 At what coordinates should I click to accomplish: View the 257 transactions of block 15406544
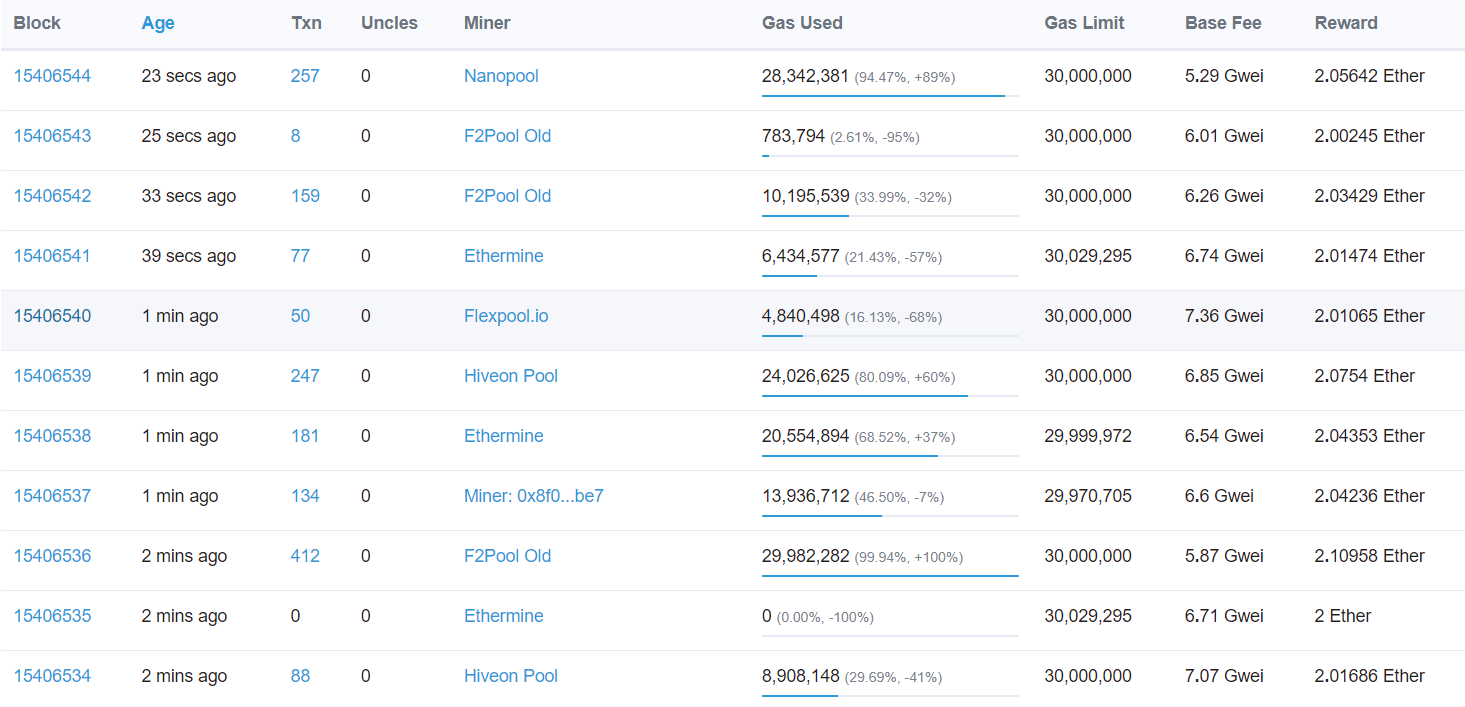point(305,76)
